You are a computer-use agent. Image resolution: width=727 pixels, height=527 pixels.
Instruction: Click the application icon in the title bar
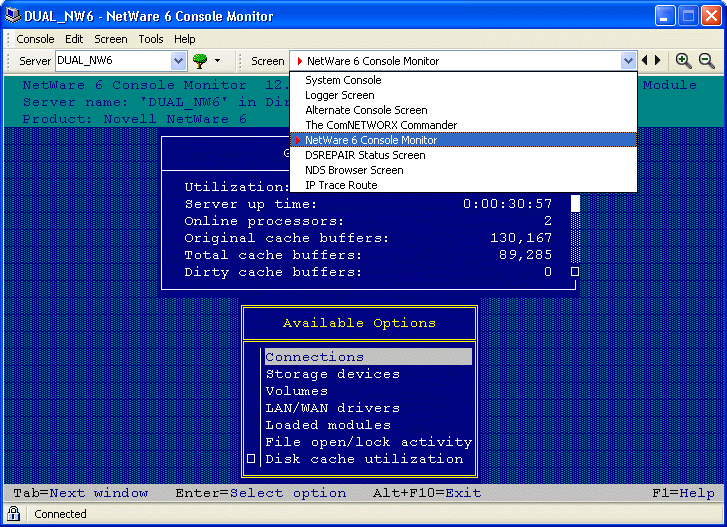pyautogui.click(x=13, y=15)
